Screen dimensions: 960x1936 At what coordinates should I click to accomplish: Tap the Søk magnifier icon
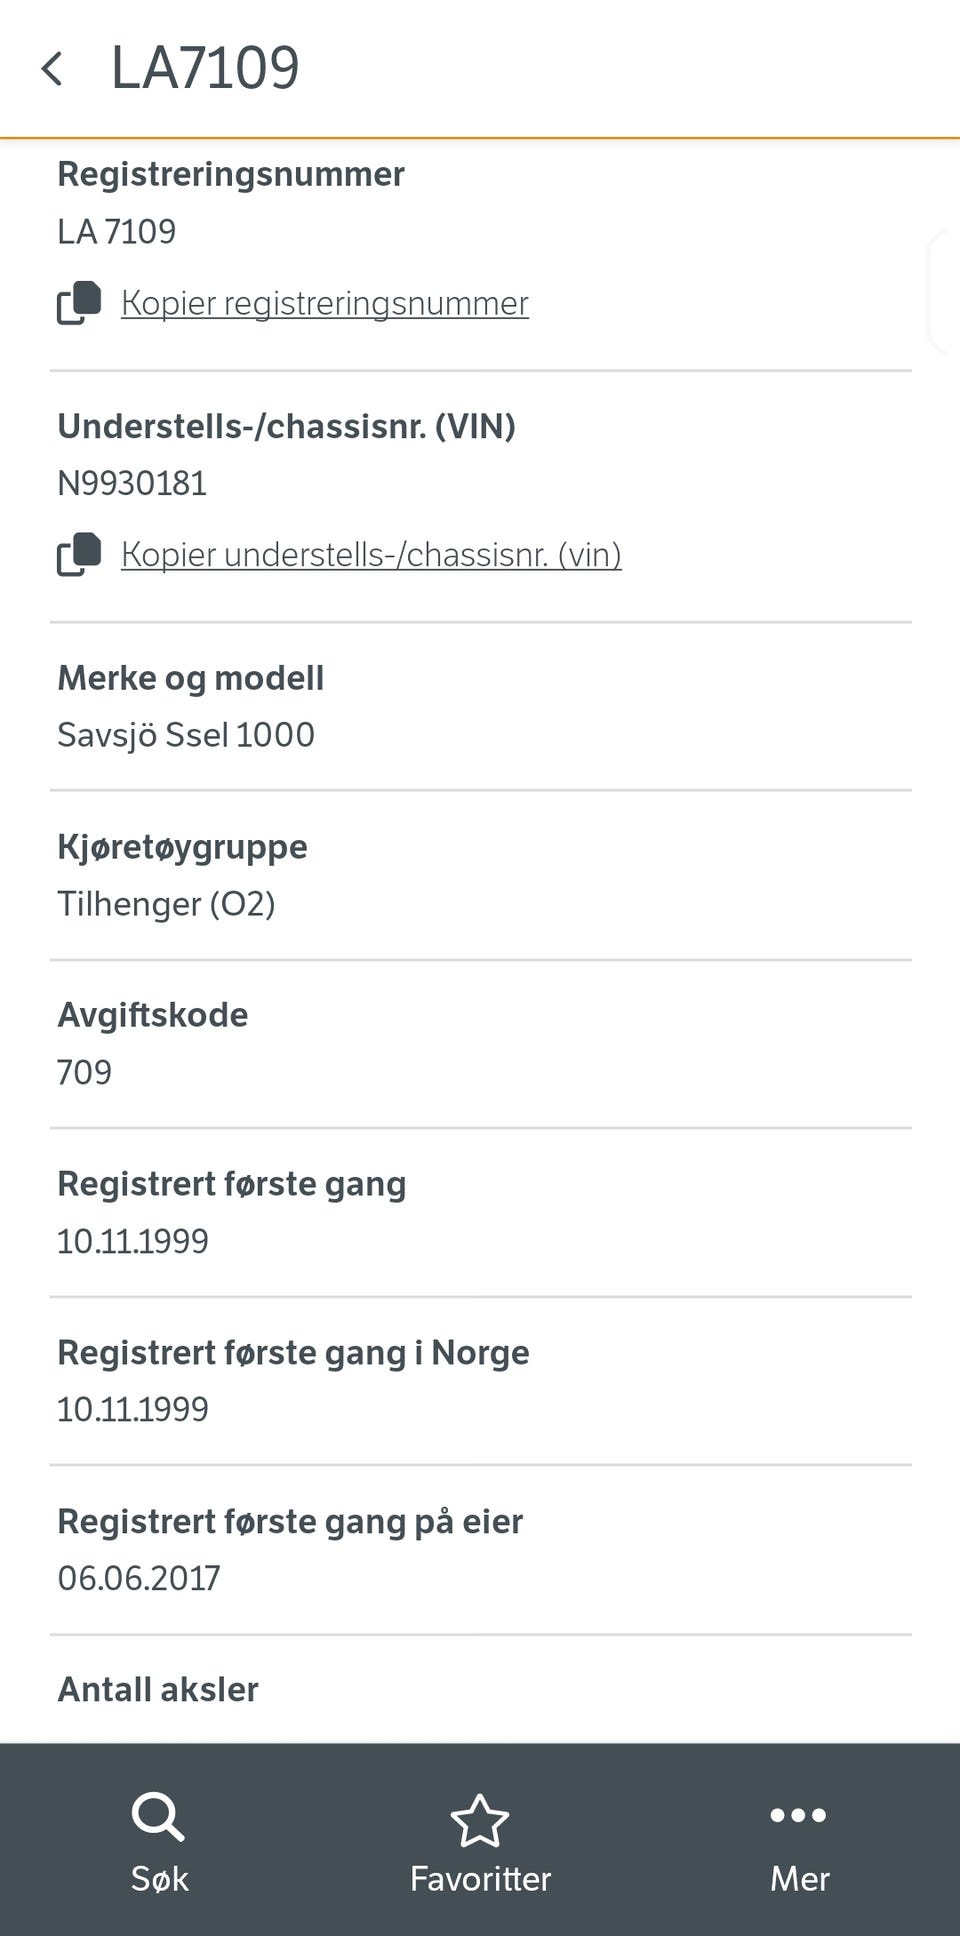click(158, 1817)
